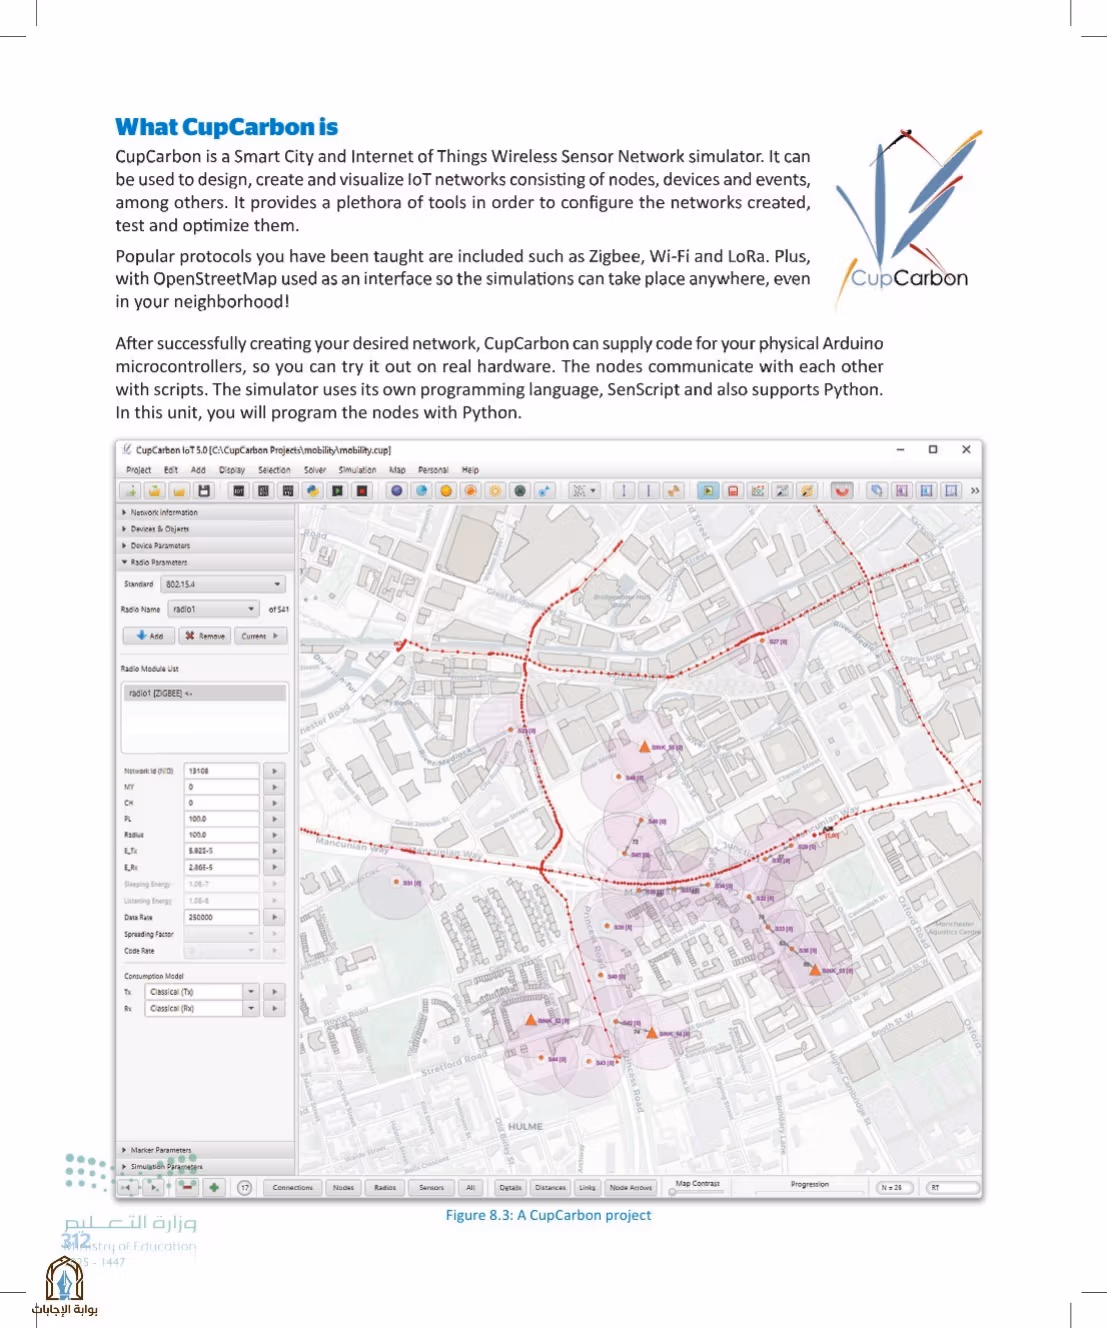The height and width of the screenshot is (1328, 1107).
Task: Toggle Node Arrows display button
Action: 631,1188
